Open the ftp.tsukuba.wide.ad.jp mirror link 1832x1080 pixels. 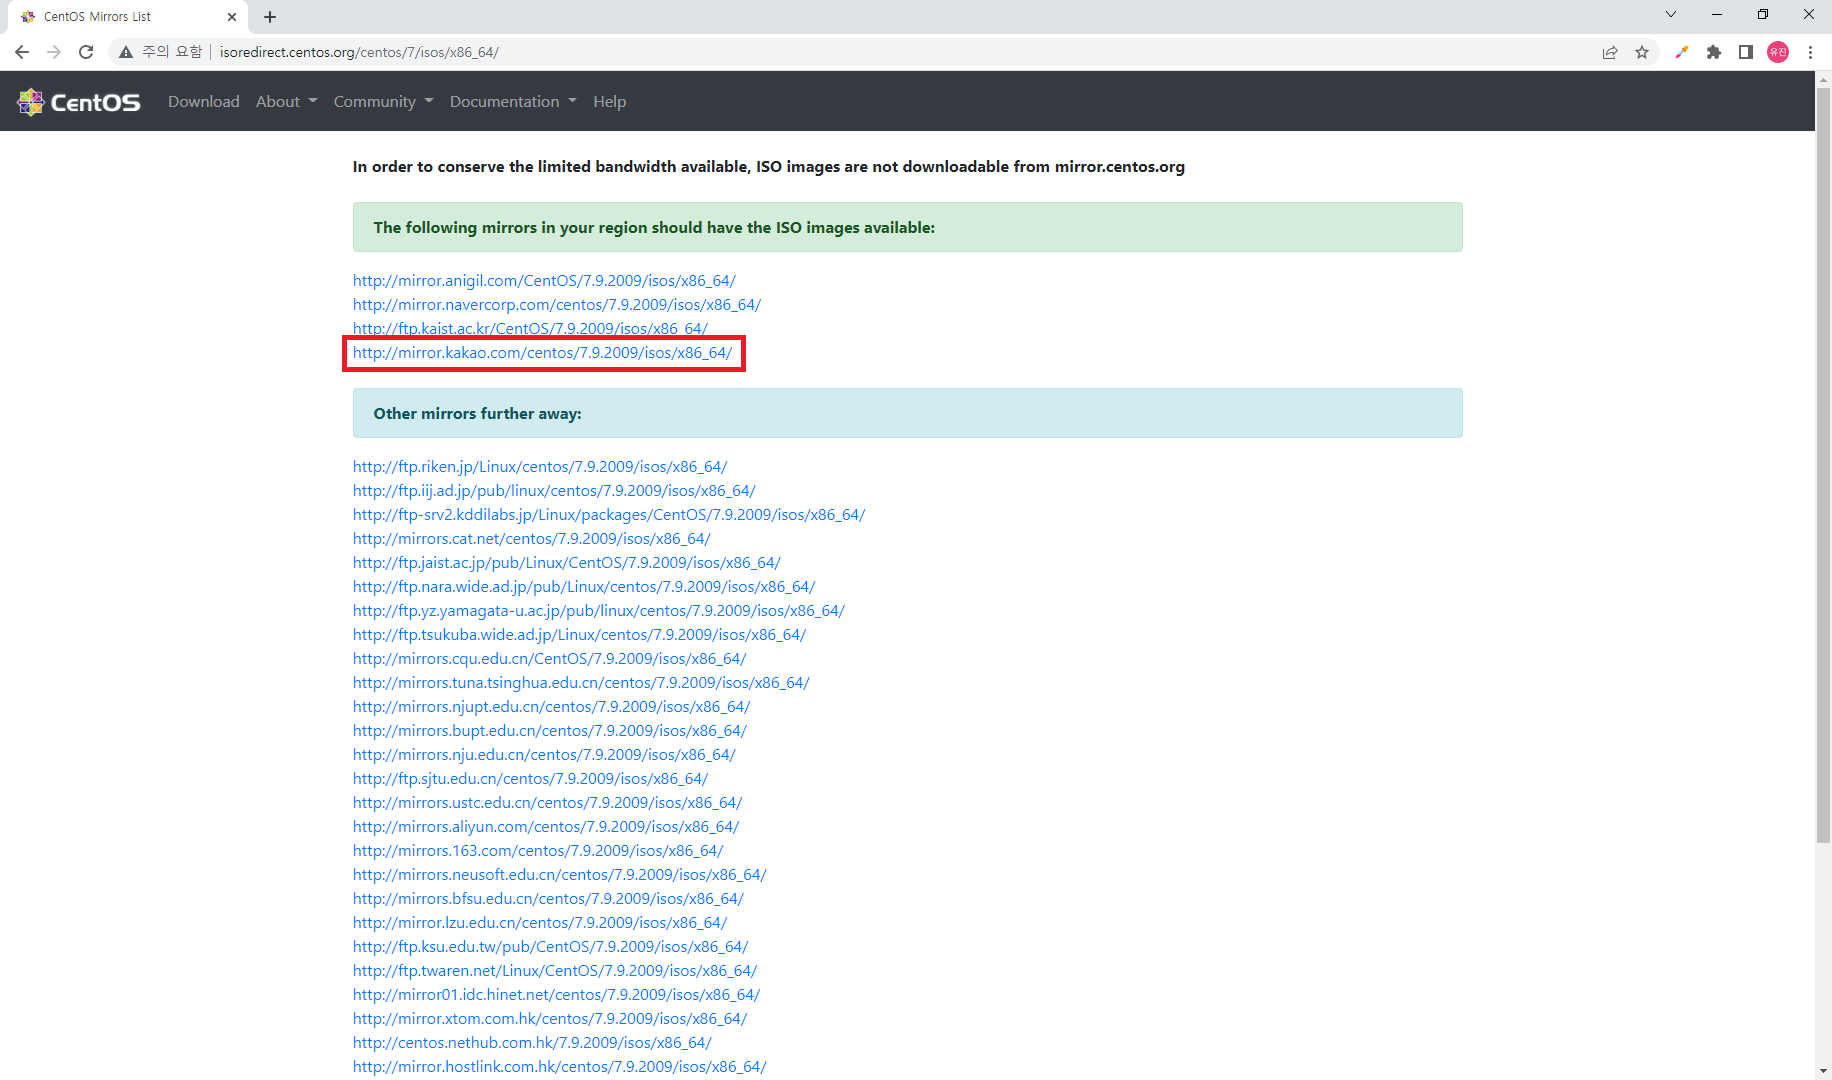pyautogui.click(x=579, y=635)
